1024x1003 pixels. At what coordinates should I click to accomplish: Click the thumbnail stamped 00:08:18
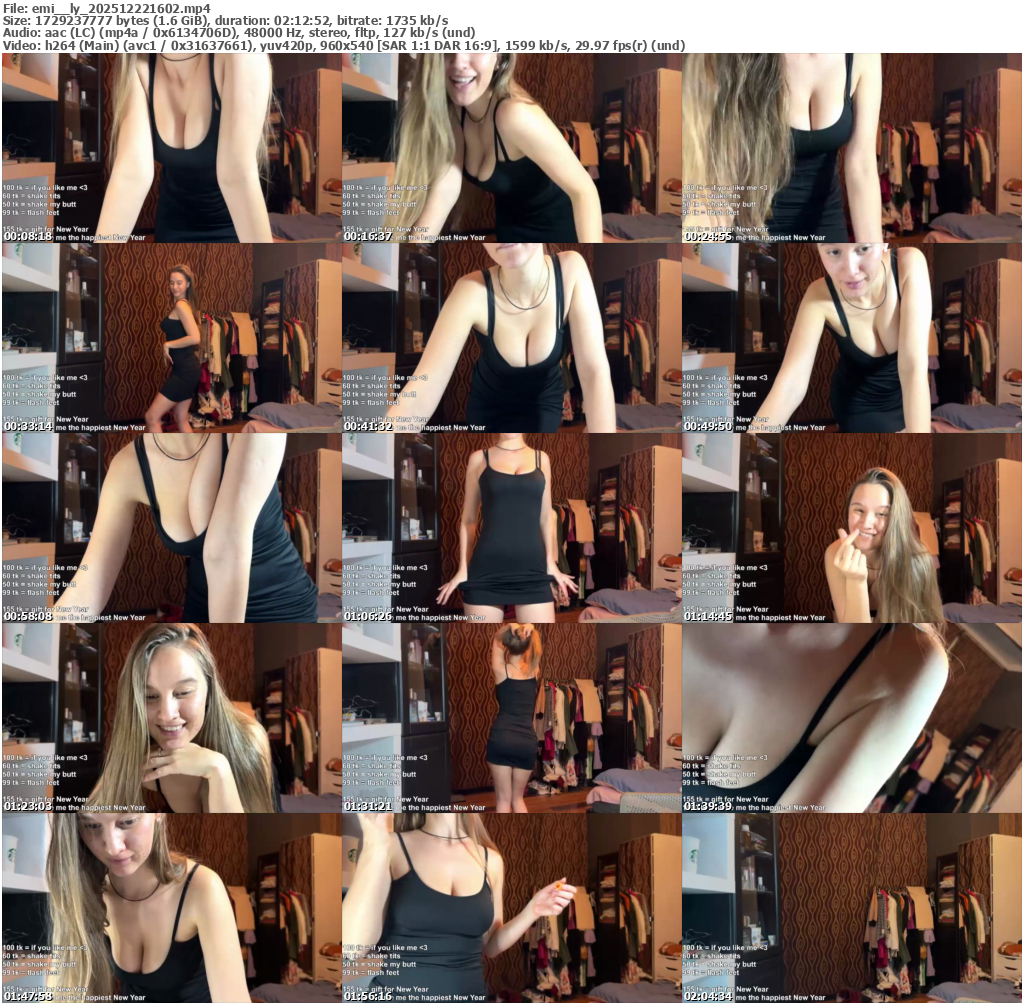pos(171,148)
